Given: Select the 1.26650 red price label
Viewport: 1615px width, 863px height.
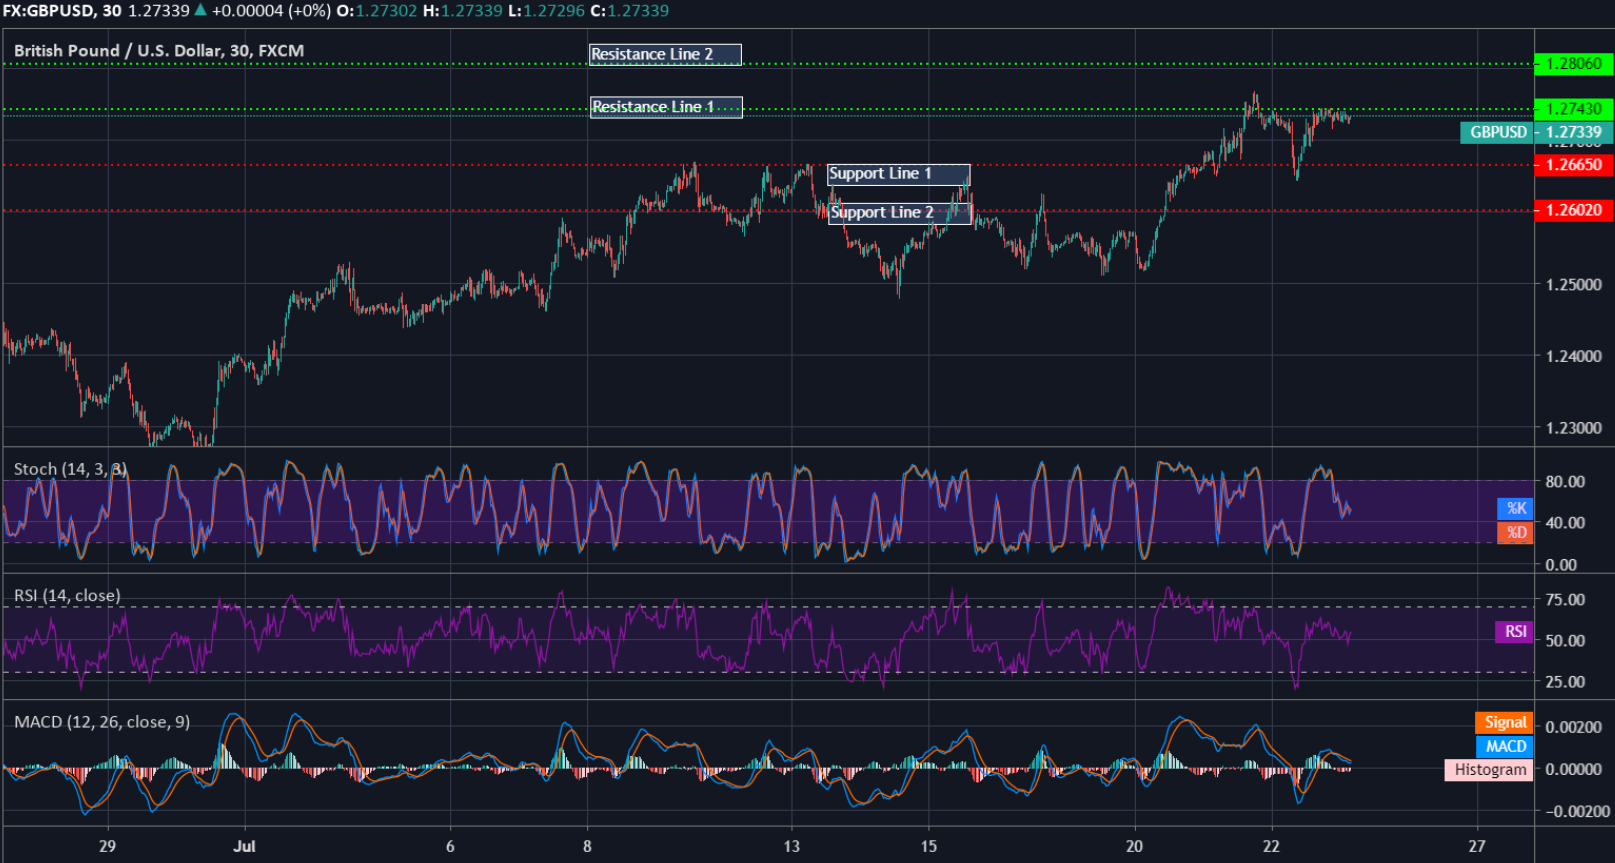Looking at the screenshot, I should click(x=1573, y=165).
